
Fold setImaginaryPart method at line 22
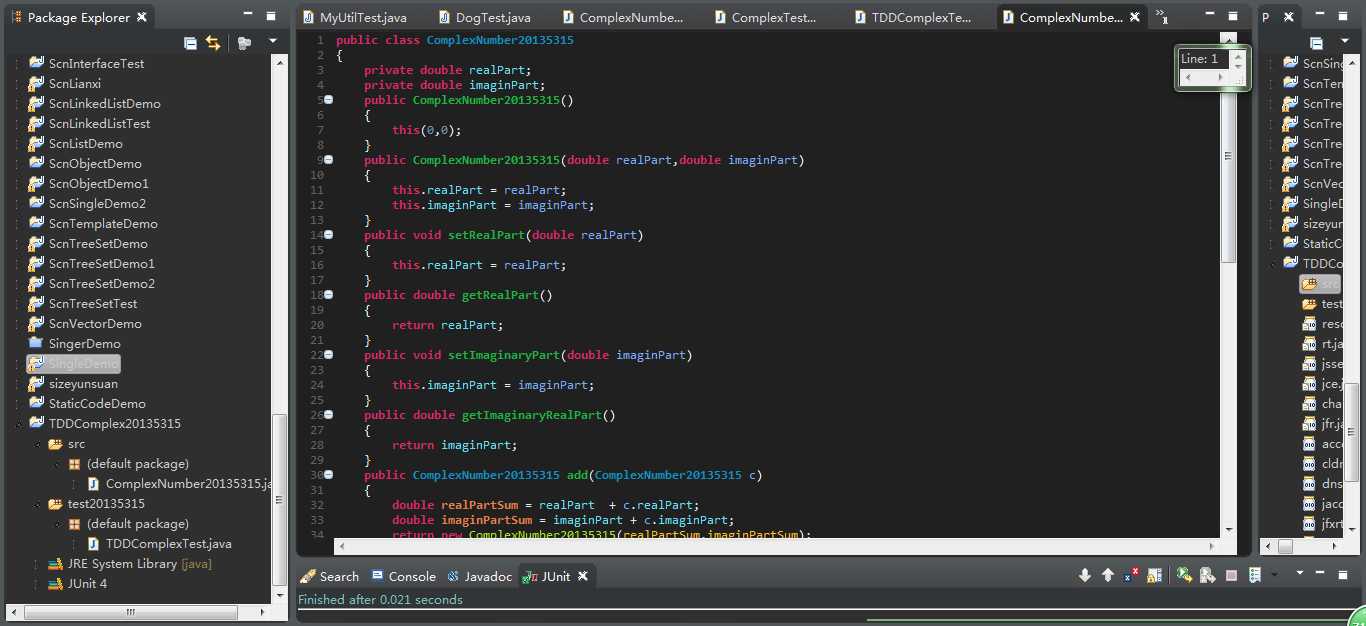click(x=329, y=355)
